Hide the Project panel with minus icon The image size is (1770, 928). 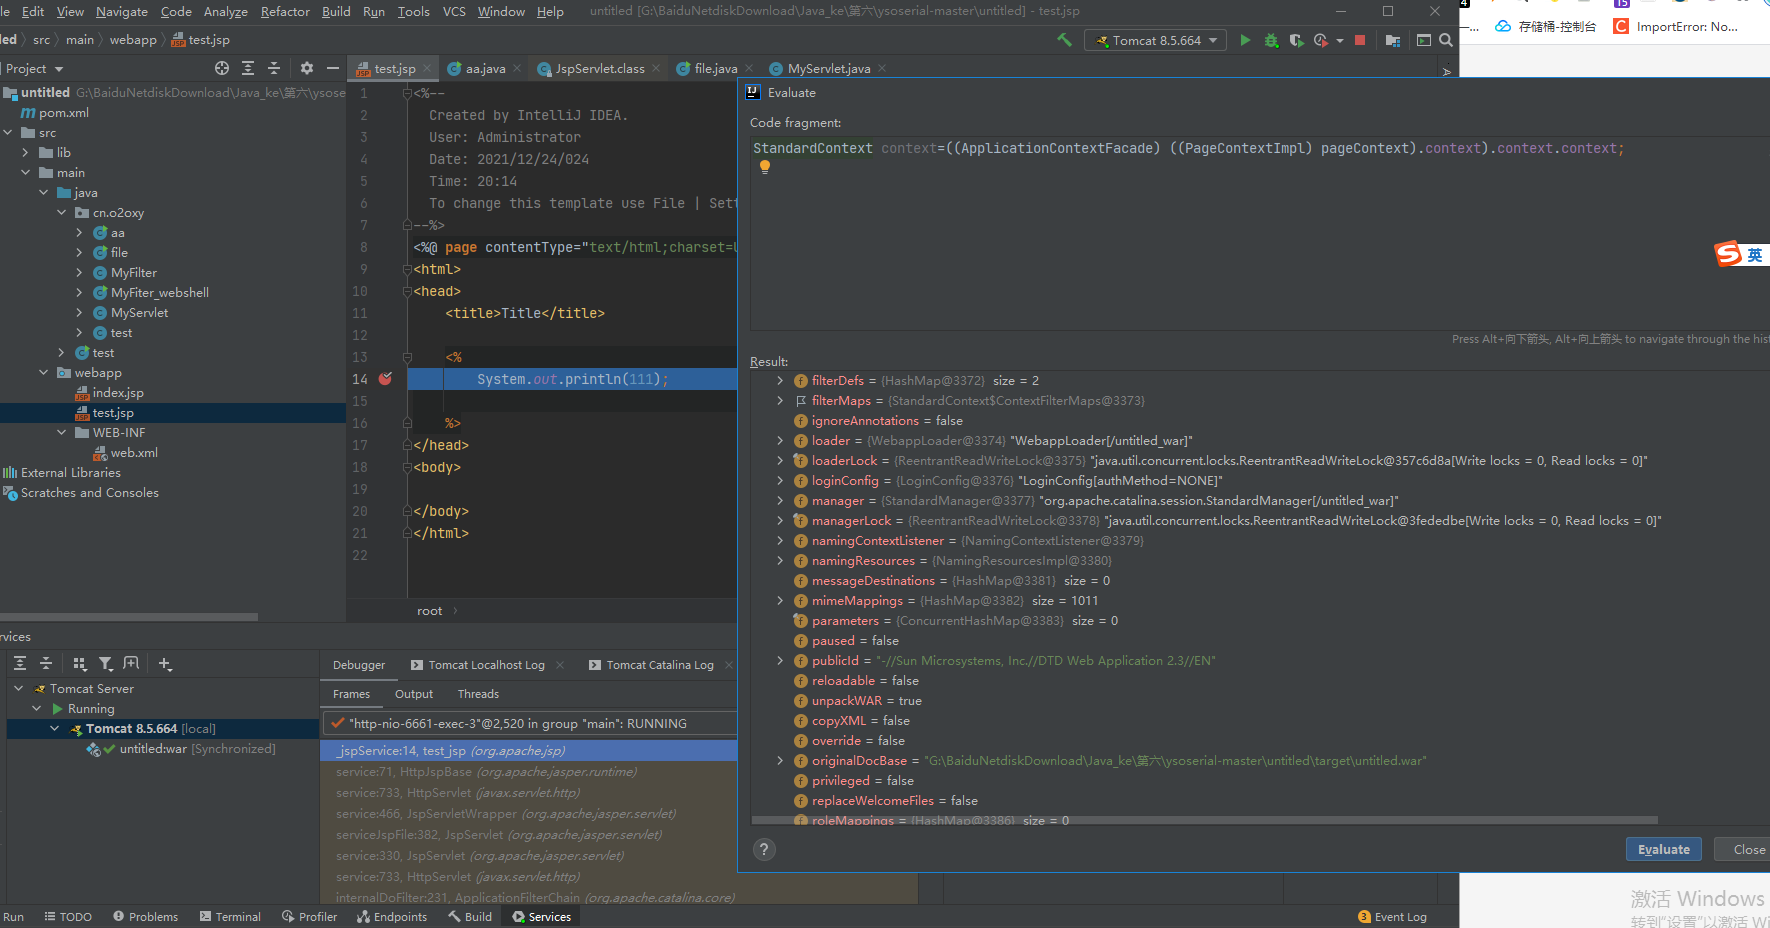333,68
